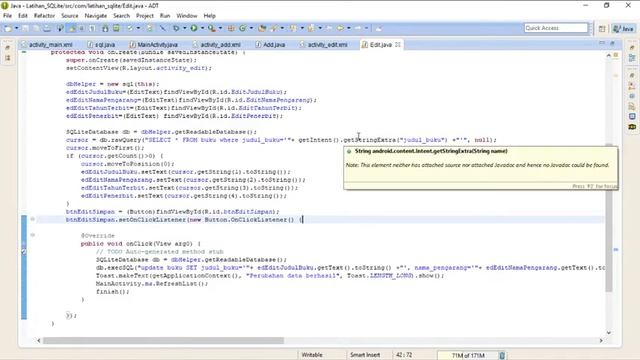Click the Quick Access search field
Image resolution: width=640 pixels, height=360 pixels.
556,28
